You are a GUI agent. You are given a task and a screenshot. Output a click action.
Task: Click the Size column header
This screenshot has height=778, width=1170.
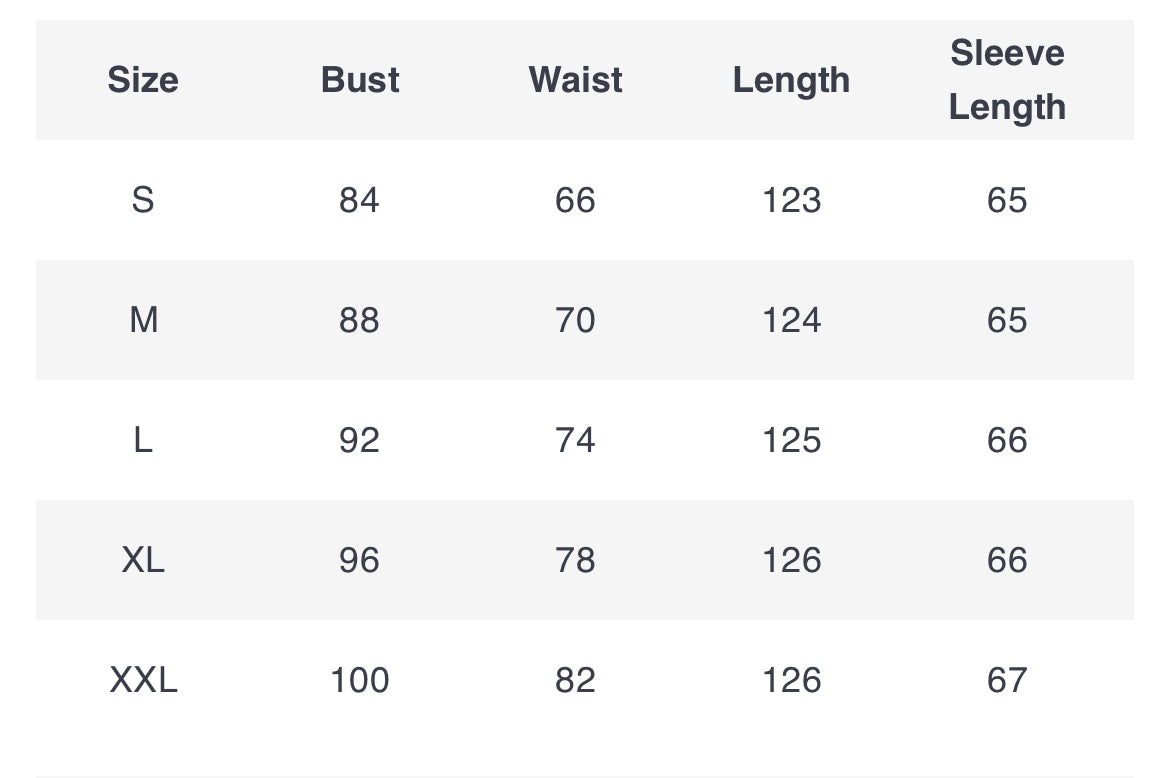point(143,80)
